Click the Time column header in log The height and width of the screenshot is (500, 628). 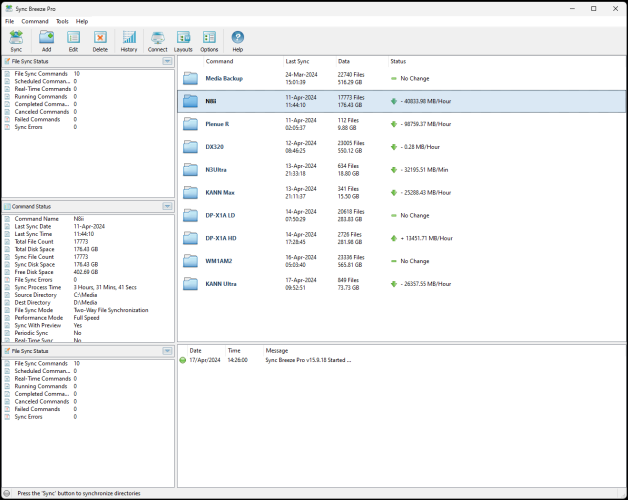[x=234, y=351]
